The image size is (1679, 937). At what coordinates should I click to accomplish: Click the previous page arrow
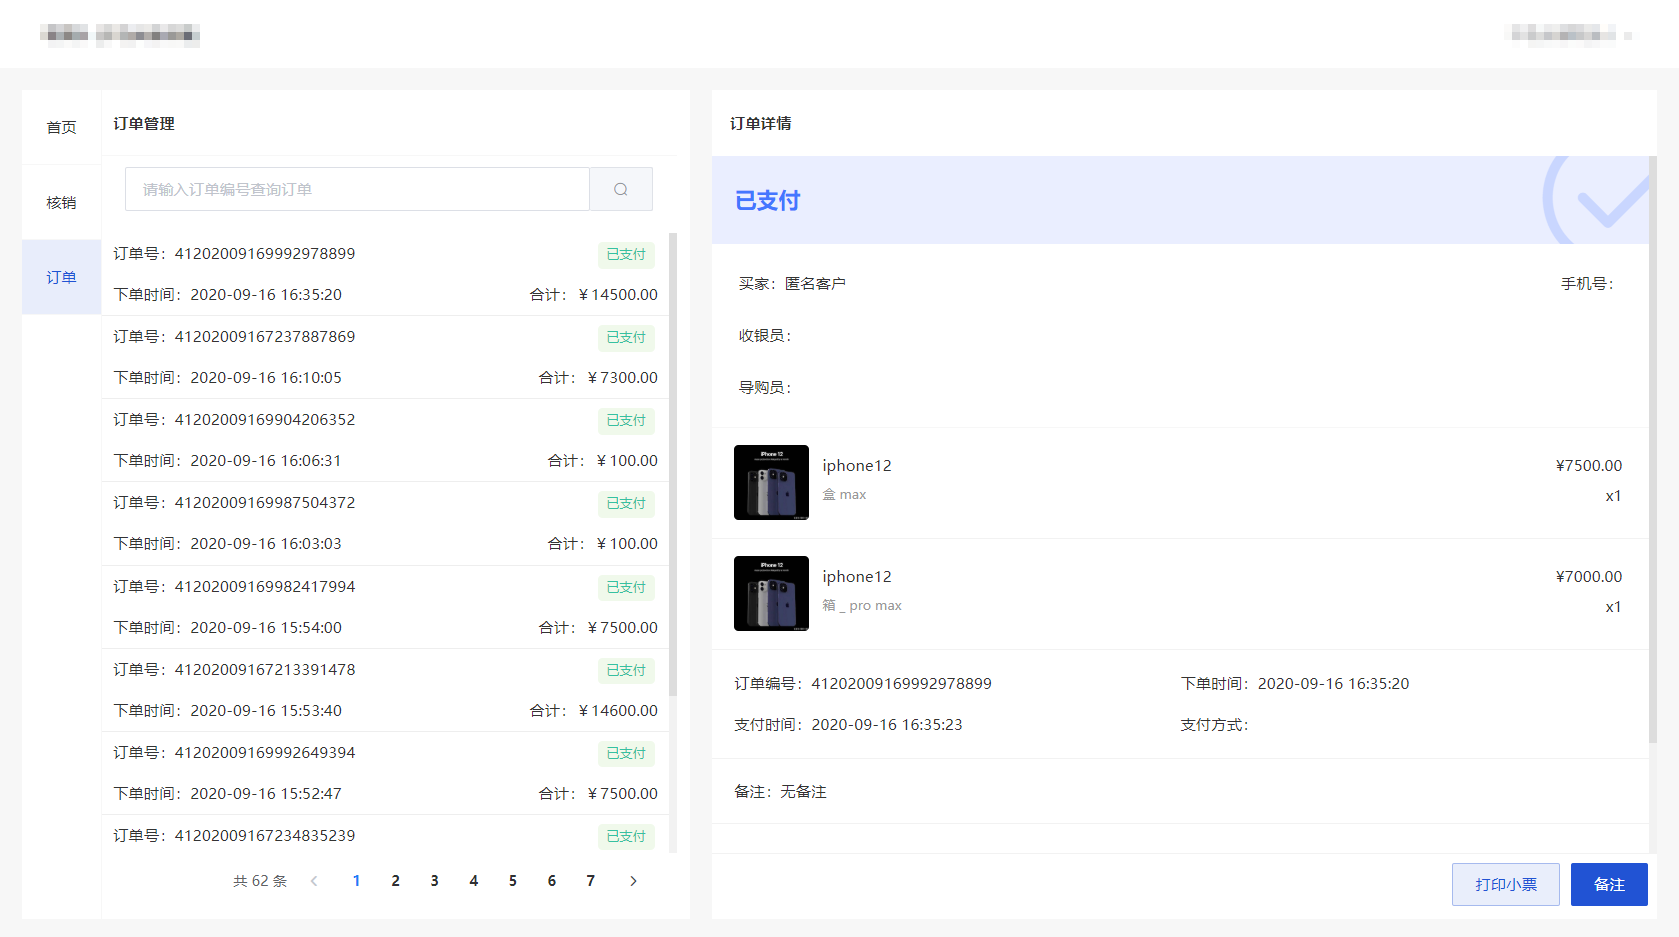coord(314,881)
